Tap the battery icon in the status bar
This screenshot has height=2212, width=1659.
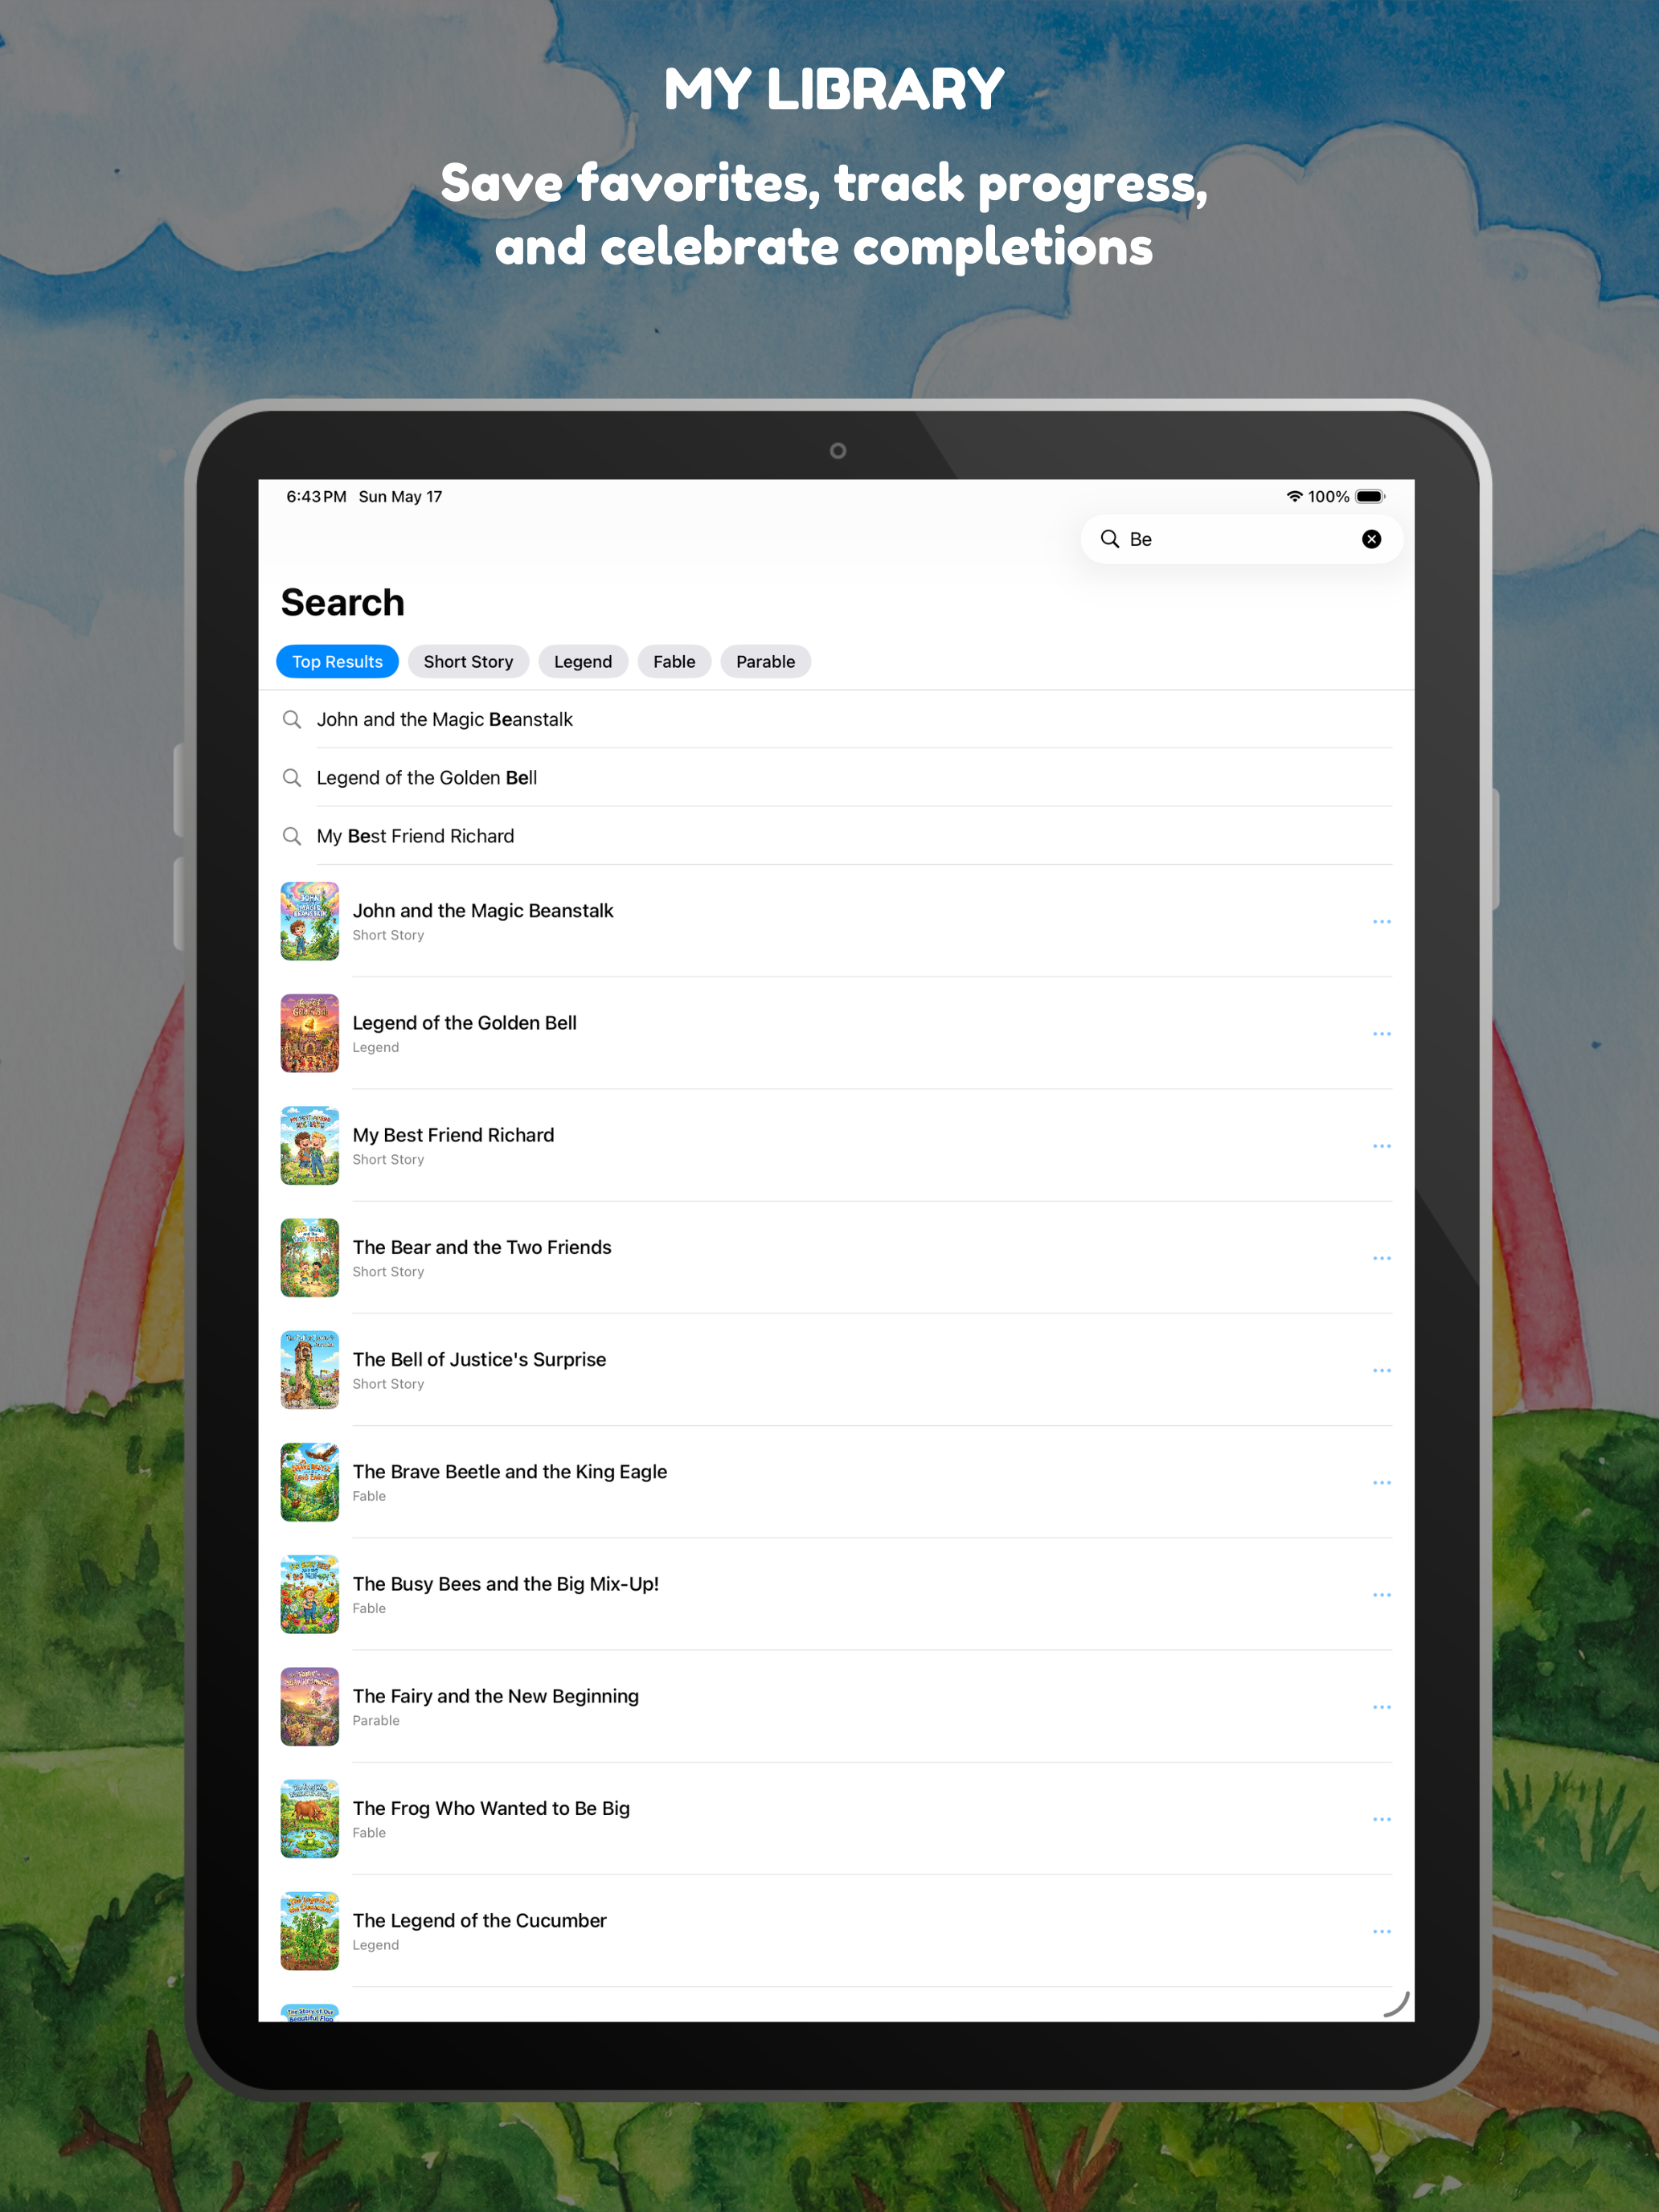click(1370, 496)
